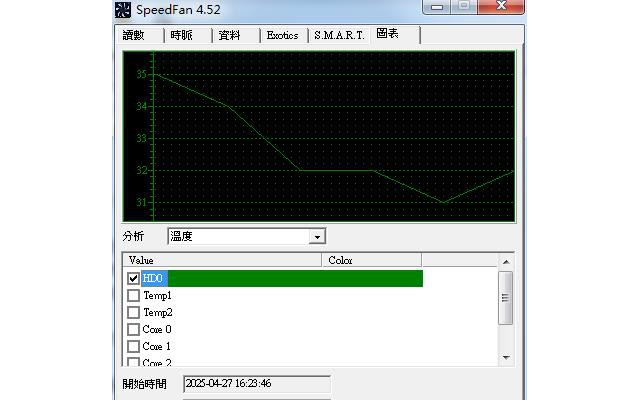Click the dropdown arrow next to 溫度
Image resolution: width=640 pixels, height=400 pixels.
click(x=317, y=237)
